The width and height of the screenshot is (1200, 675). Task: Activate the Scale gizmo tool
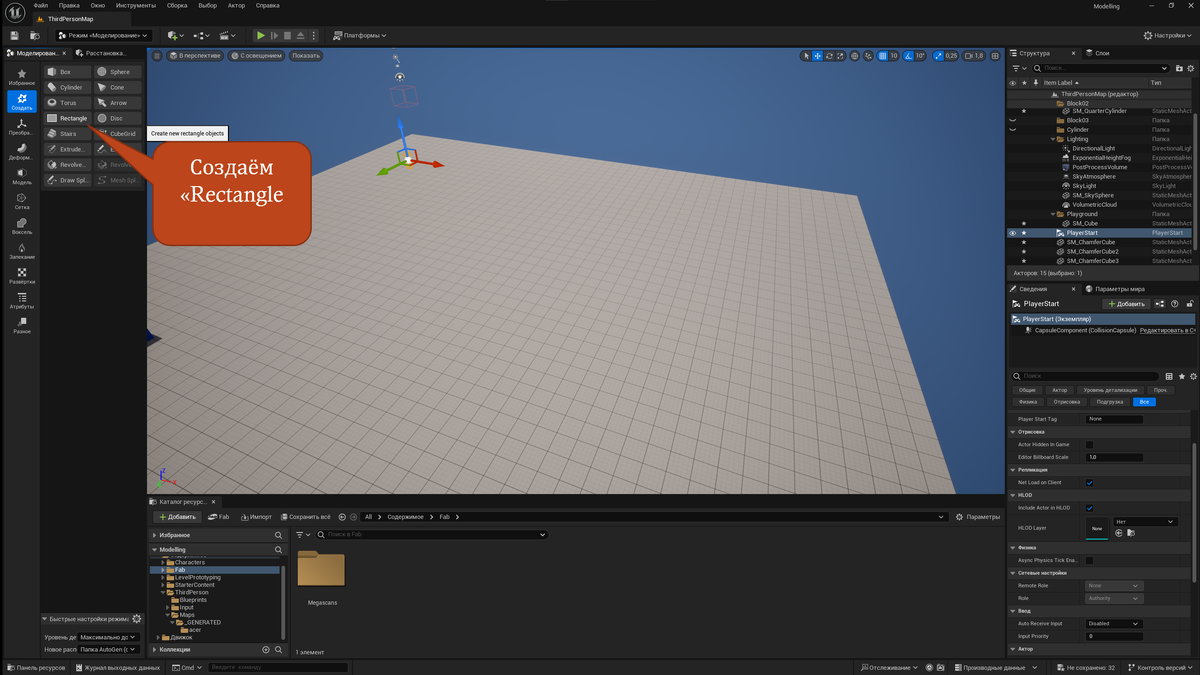click(x=842, y=56)
